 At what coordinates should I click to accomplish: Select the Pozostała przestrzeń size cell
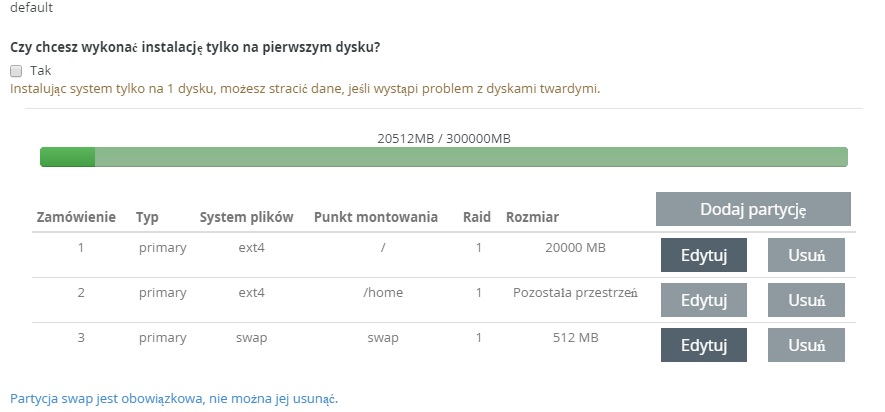pyautogui.click(x=576, y=293)
